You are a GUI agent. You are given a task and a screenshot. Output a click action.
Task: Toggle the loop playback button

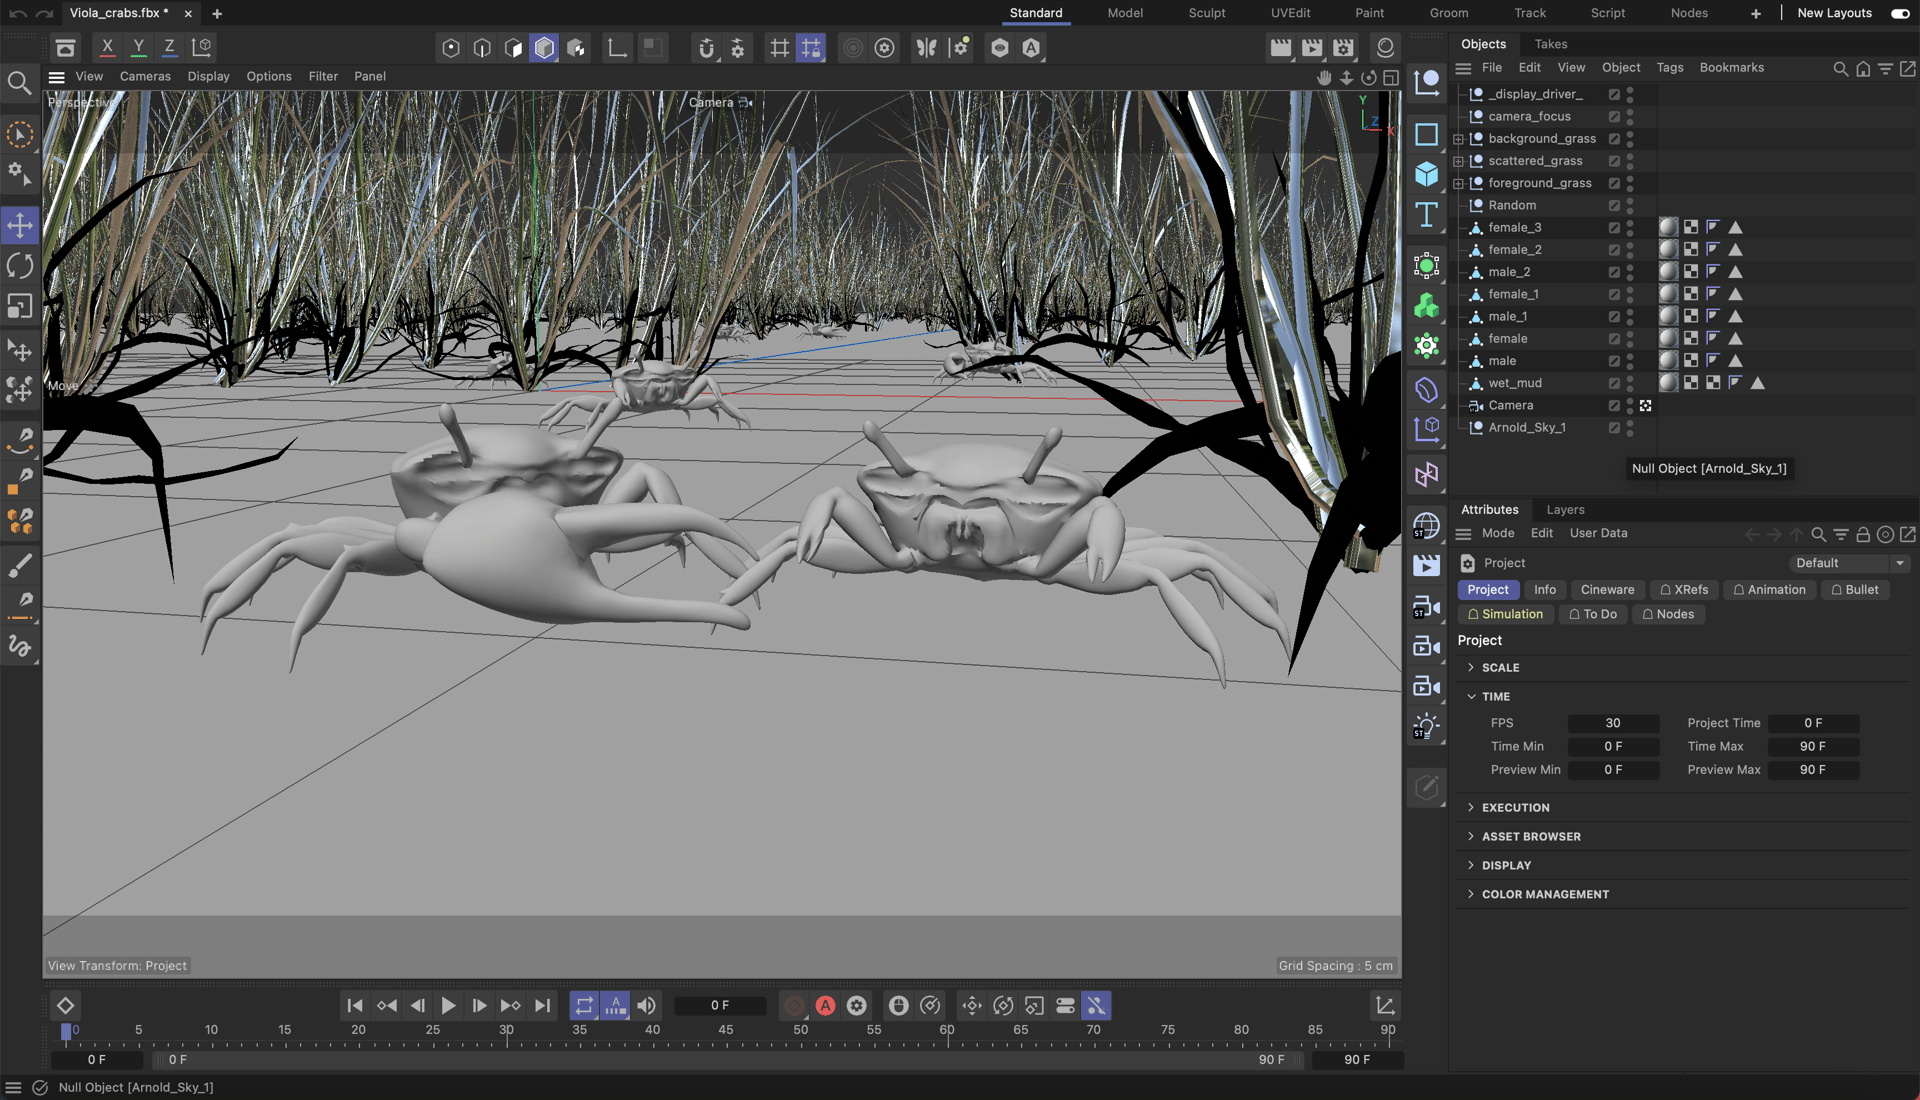coord(584,1006)
